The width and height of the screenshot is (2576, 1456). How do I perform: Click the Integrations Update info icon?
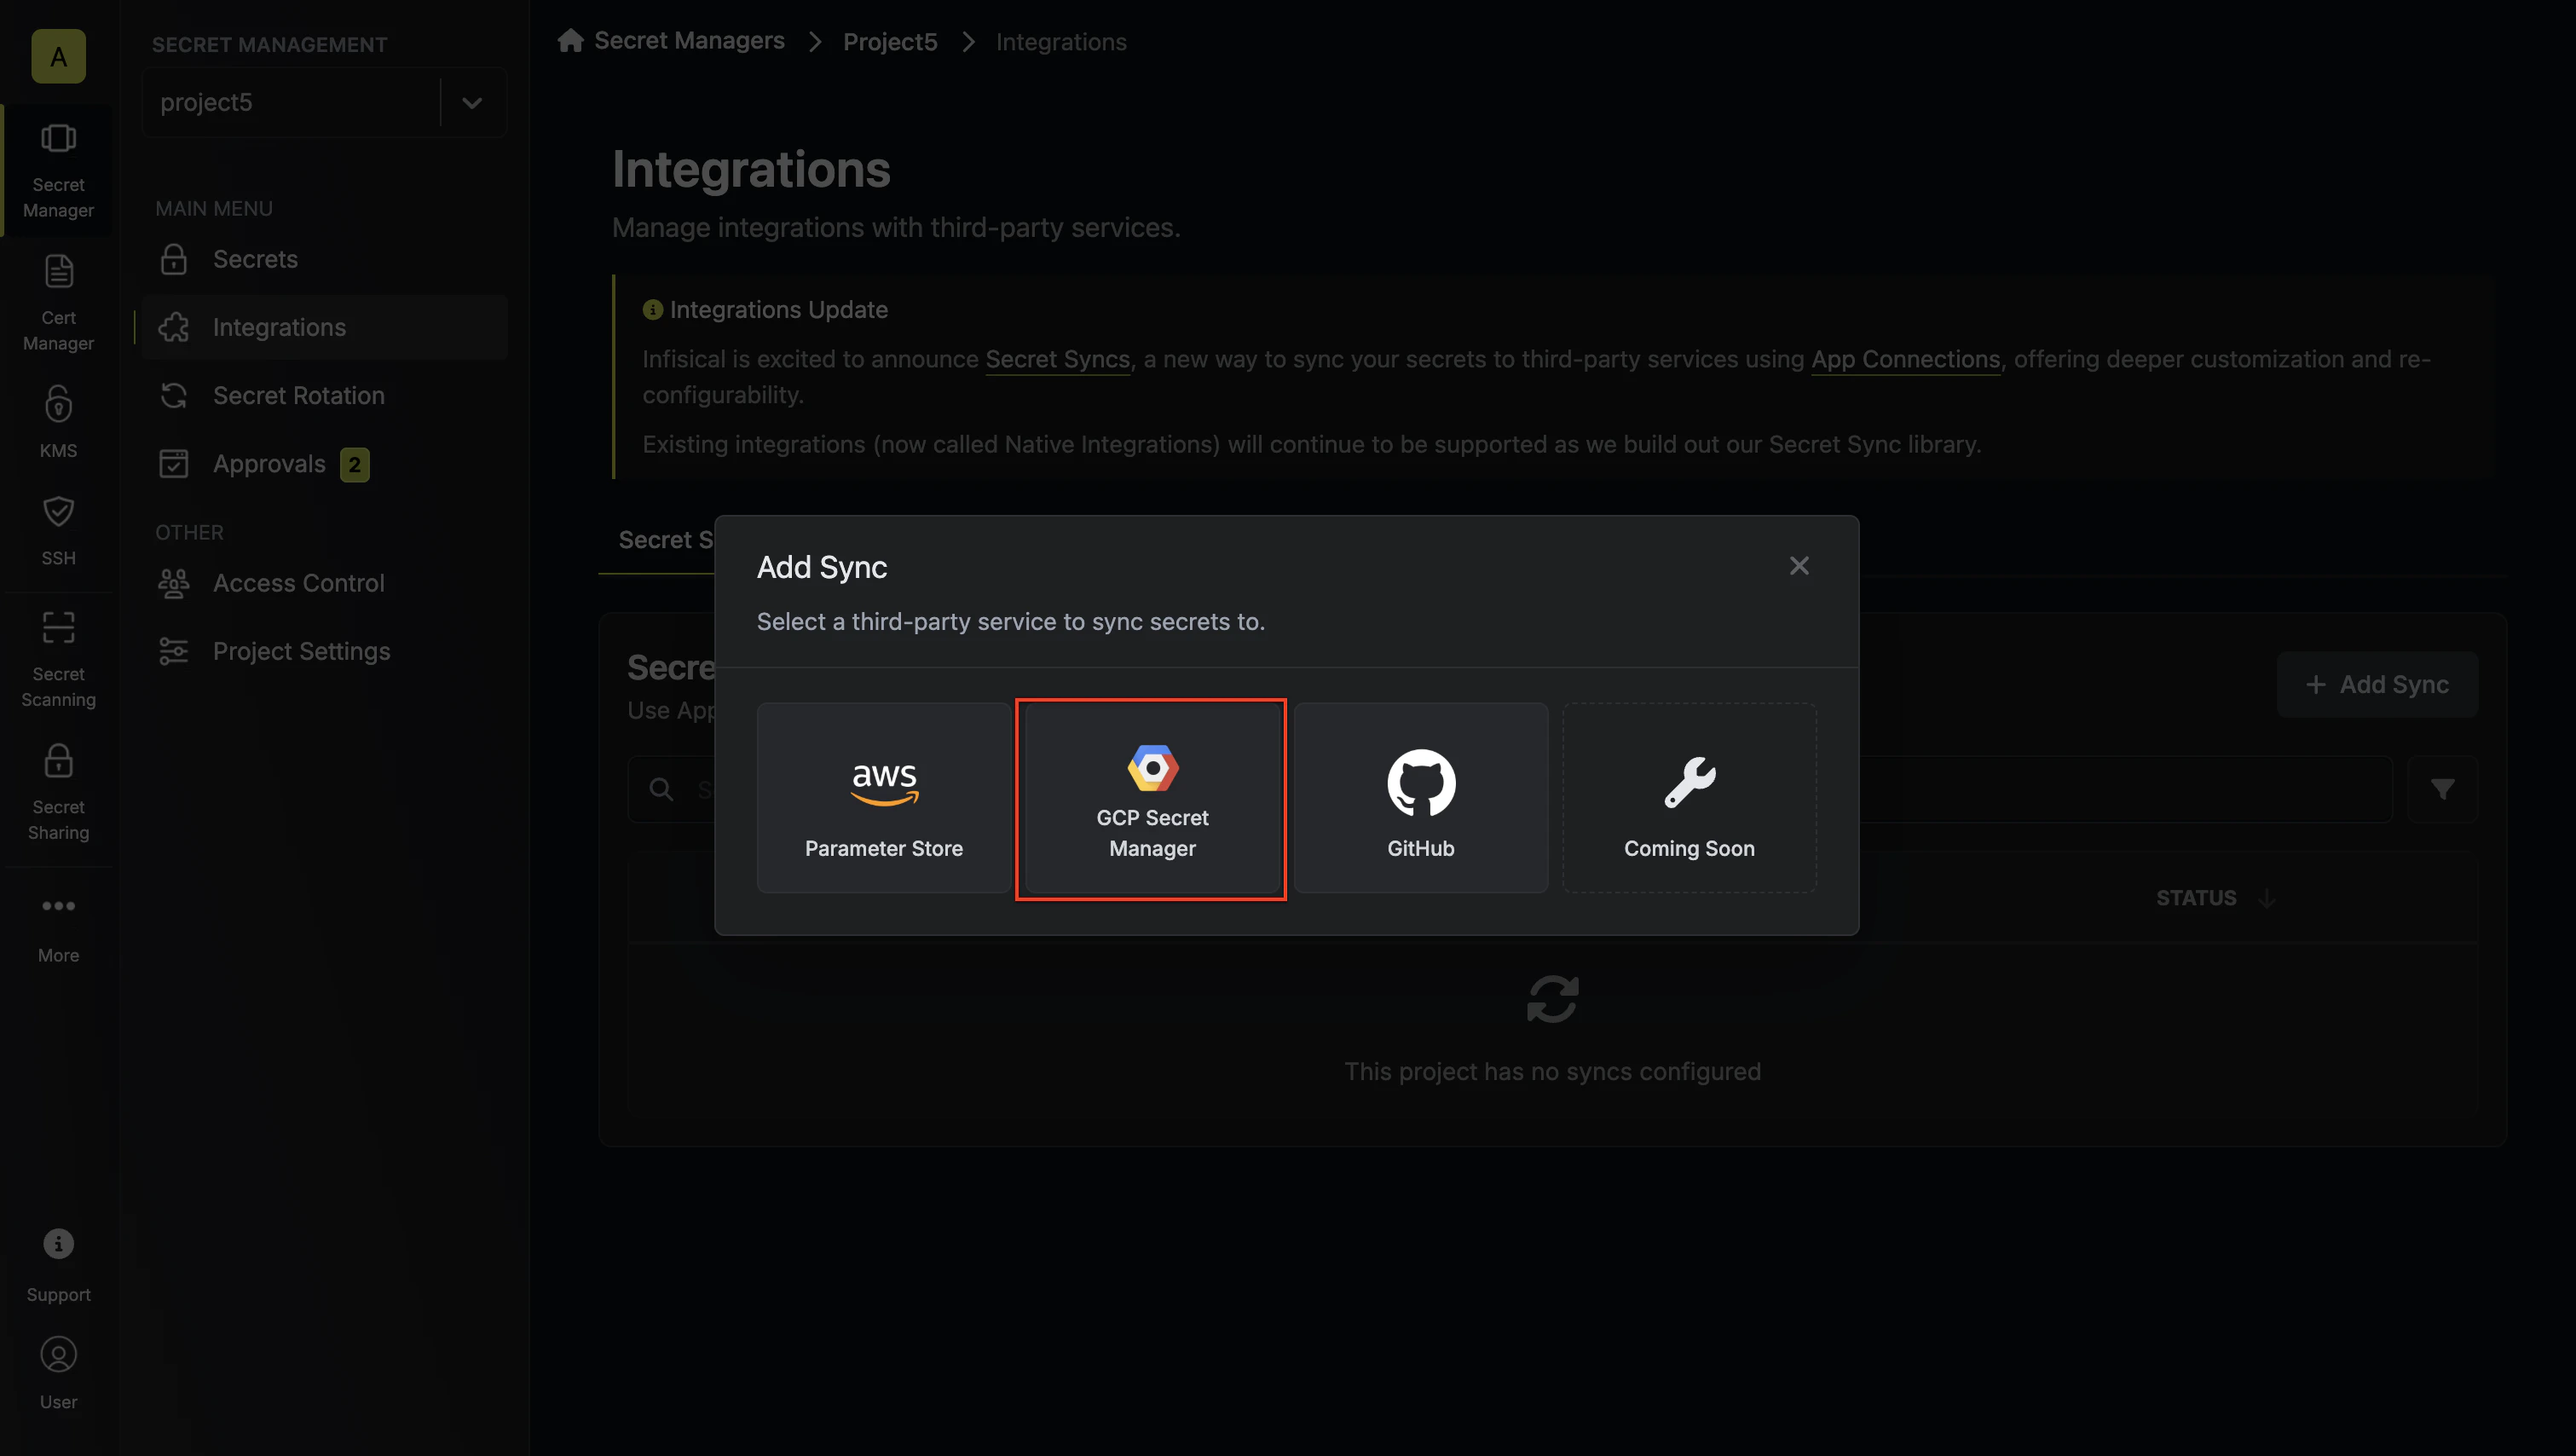653,310
